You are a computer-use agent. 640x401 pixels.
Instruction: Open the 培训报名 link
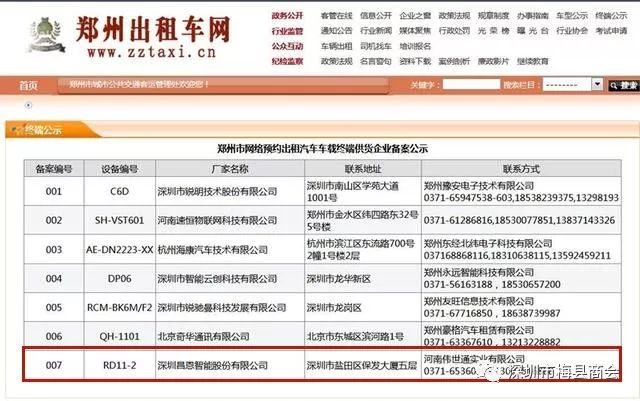click(415, 46)
